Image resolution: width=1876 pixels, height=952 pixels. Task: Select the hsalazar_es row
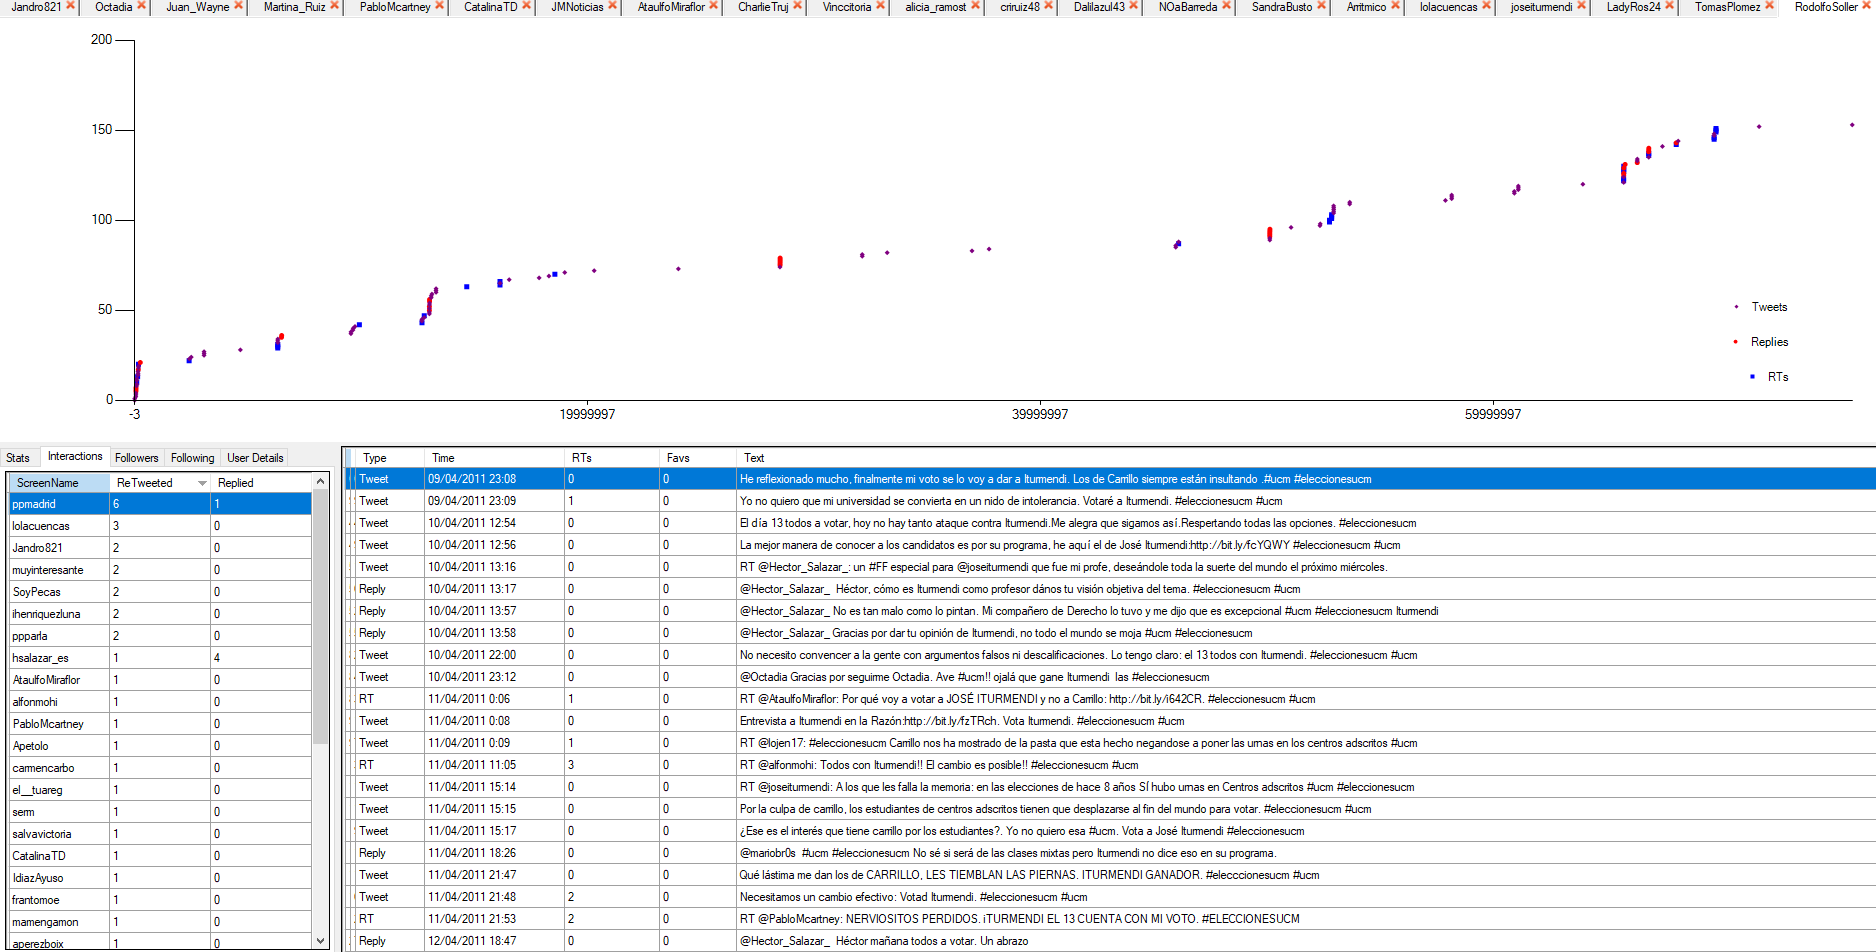[160, 658]
